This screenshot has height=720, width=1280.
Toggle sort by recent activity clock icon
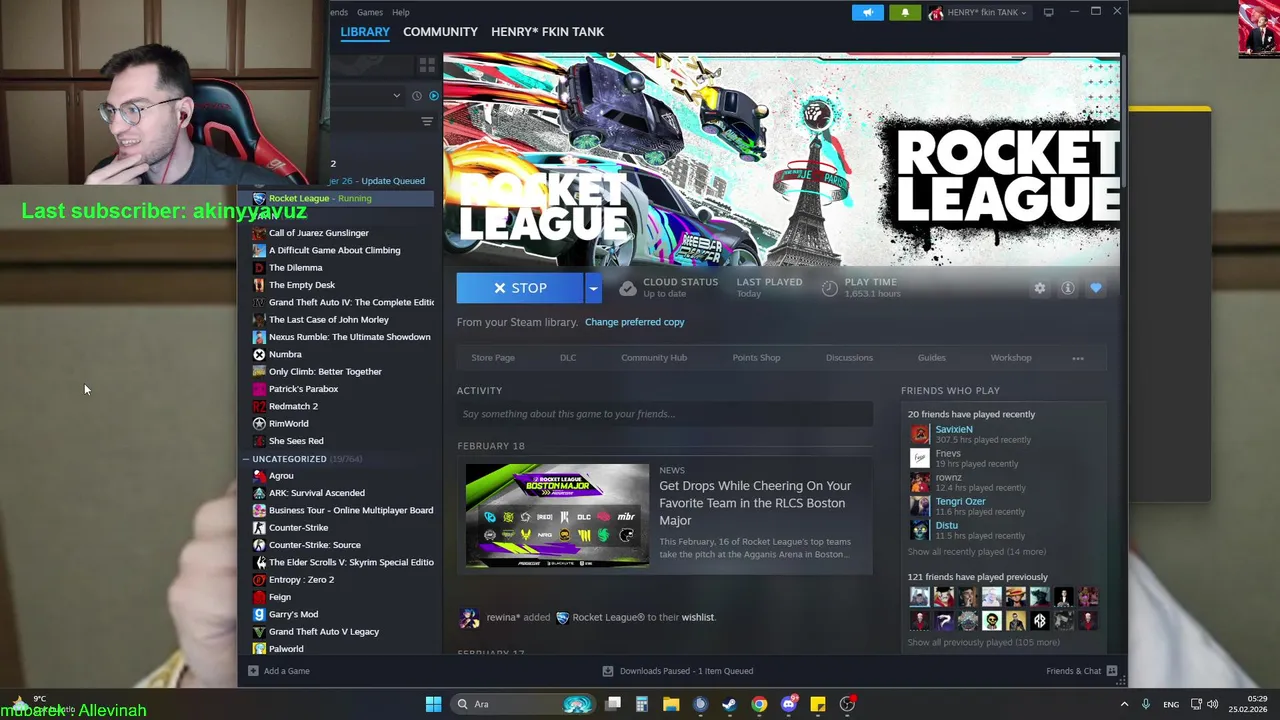[x=416, y=96]
